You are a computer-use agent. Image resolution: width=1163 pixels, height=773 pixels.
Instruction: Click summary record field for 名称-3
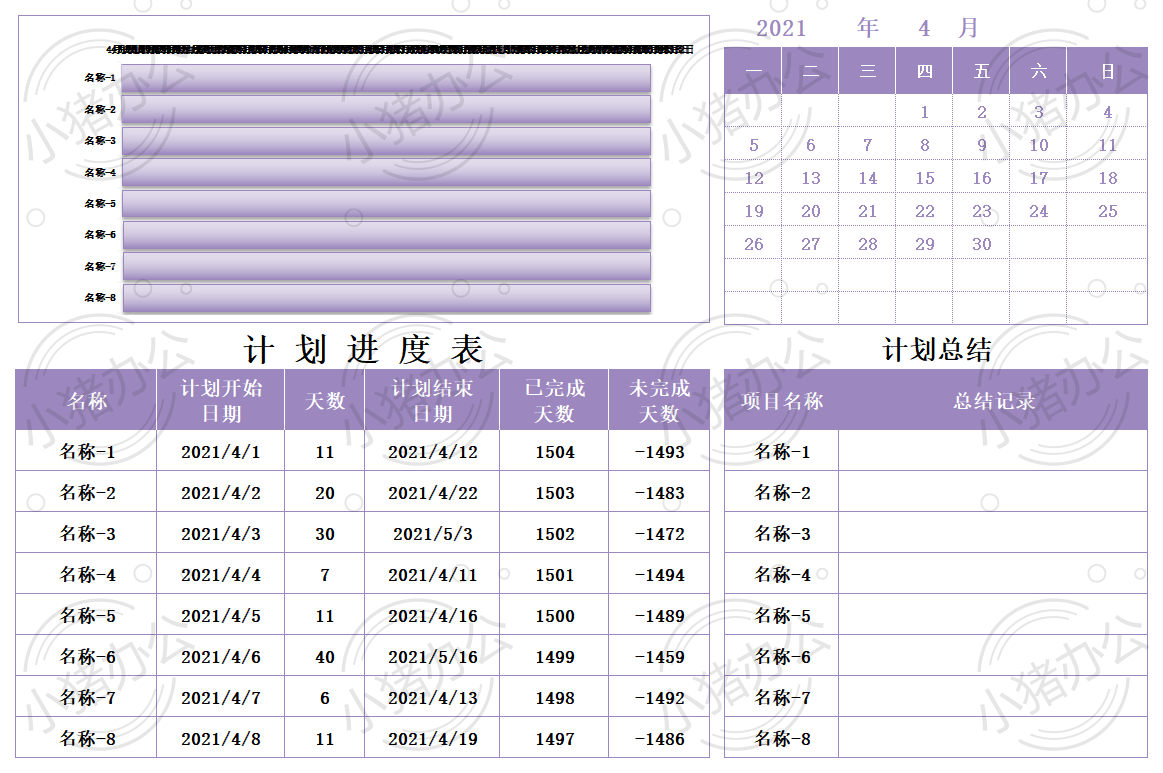click(993, 534)
